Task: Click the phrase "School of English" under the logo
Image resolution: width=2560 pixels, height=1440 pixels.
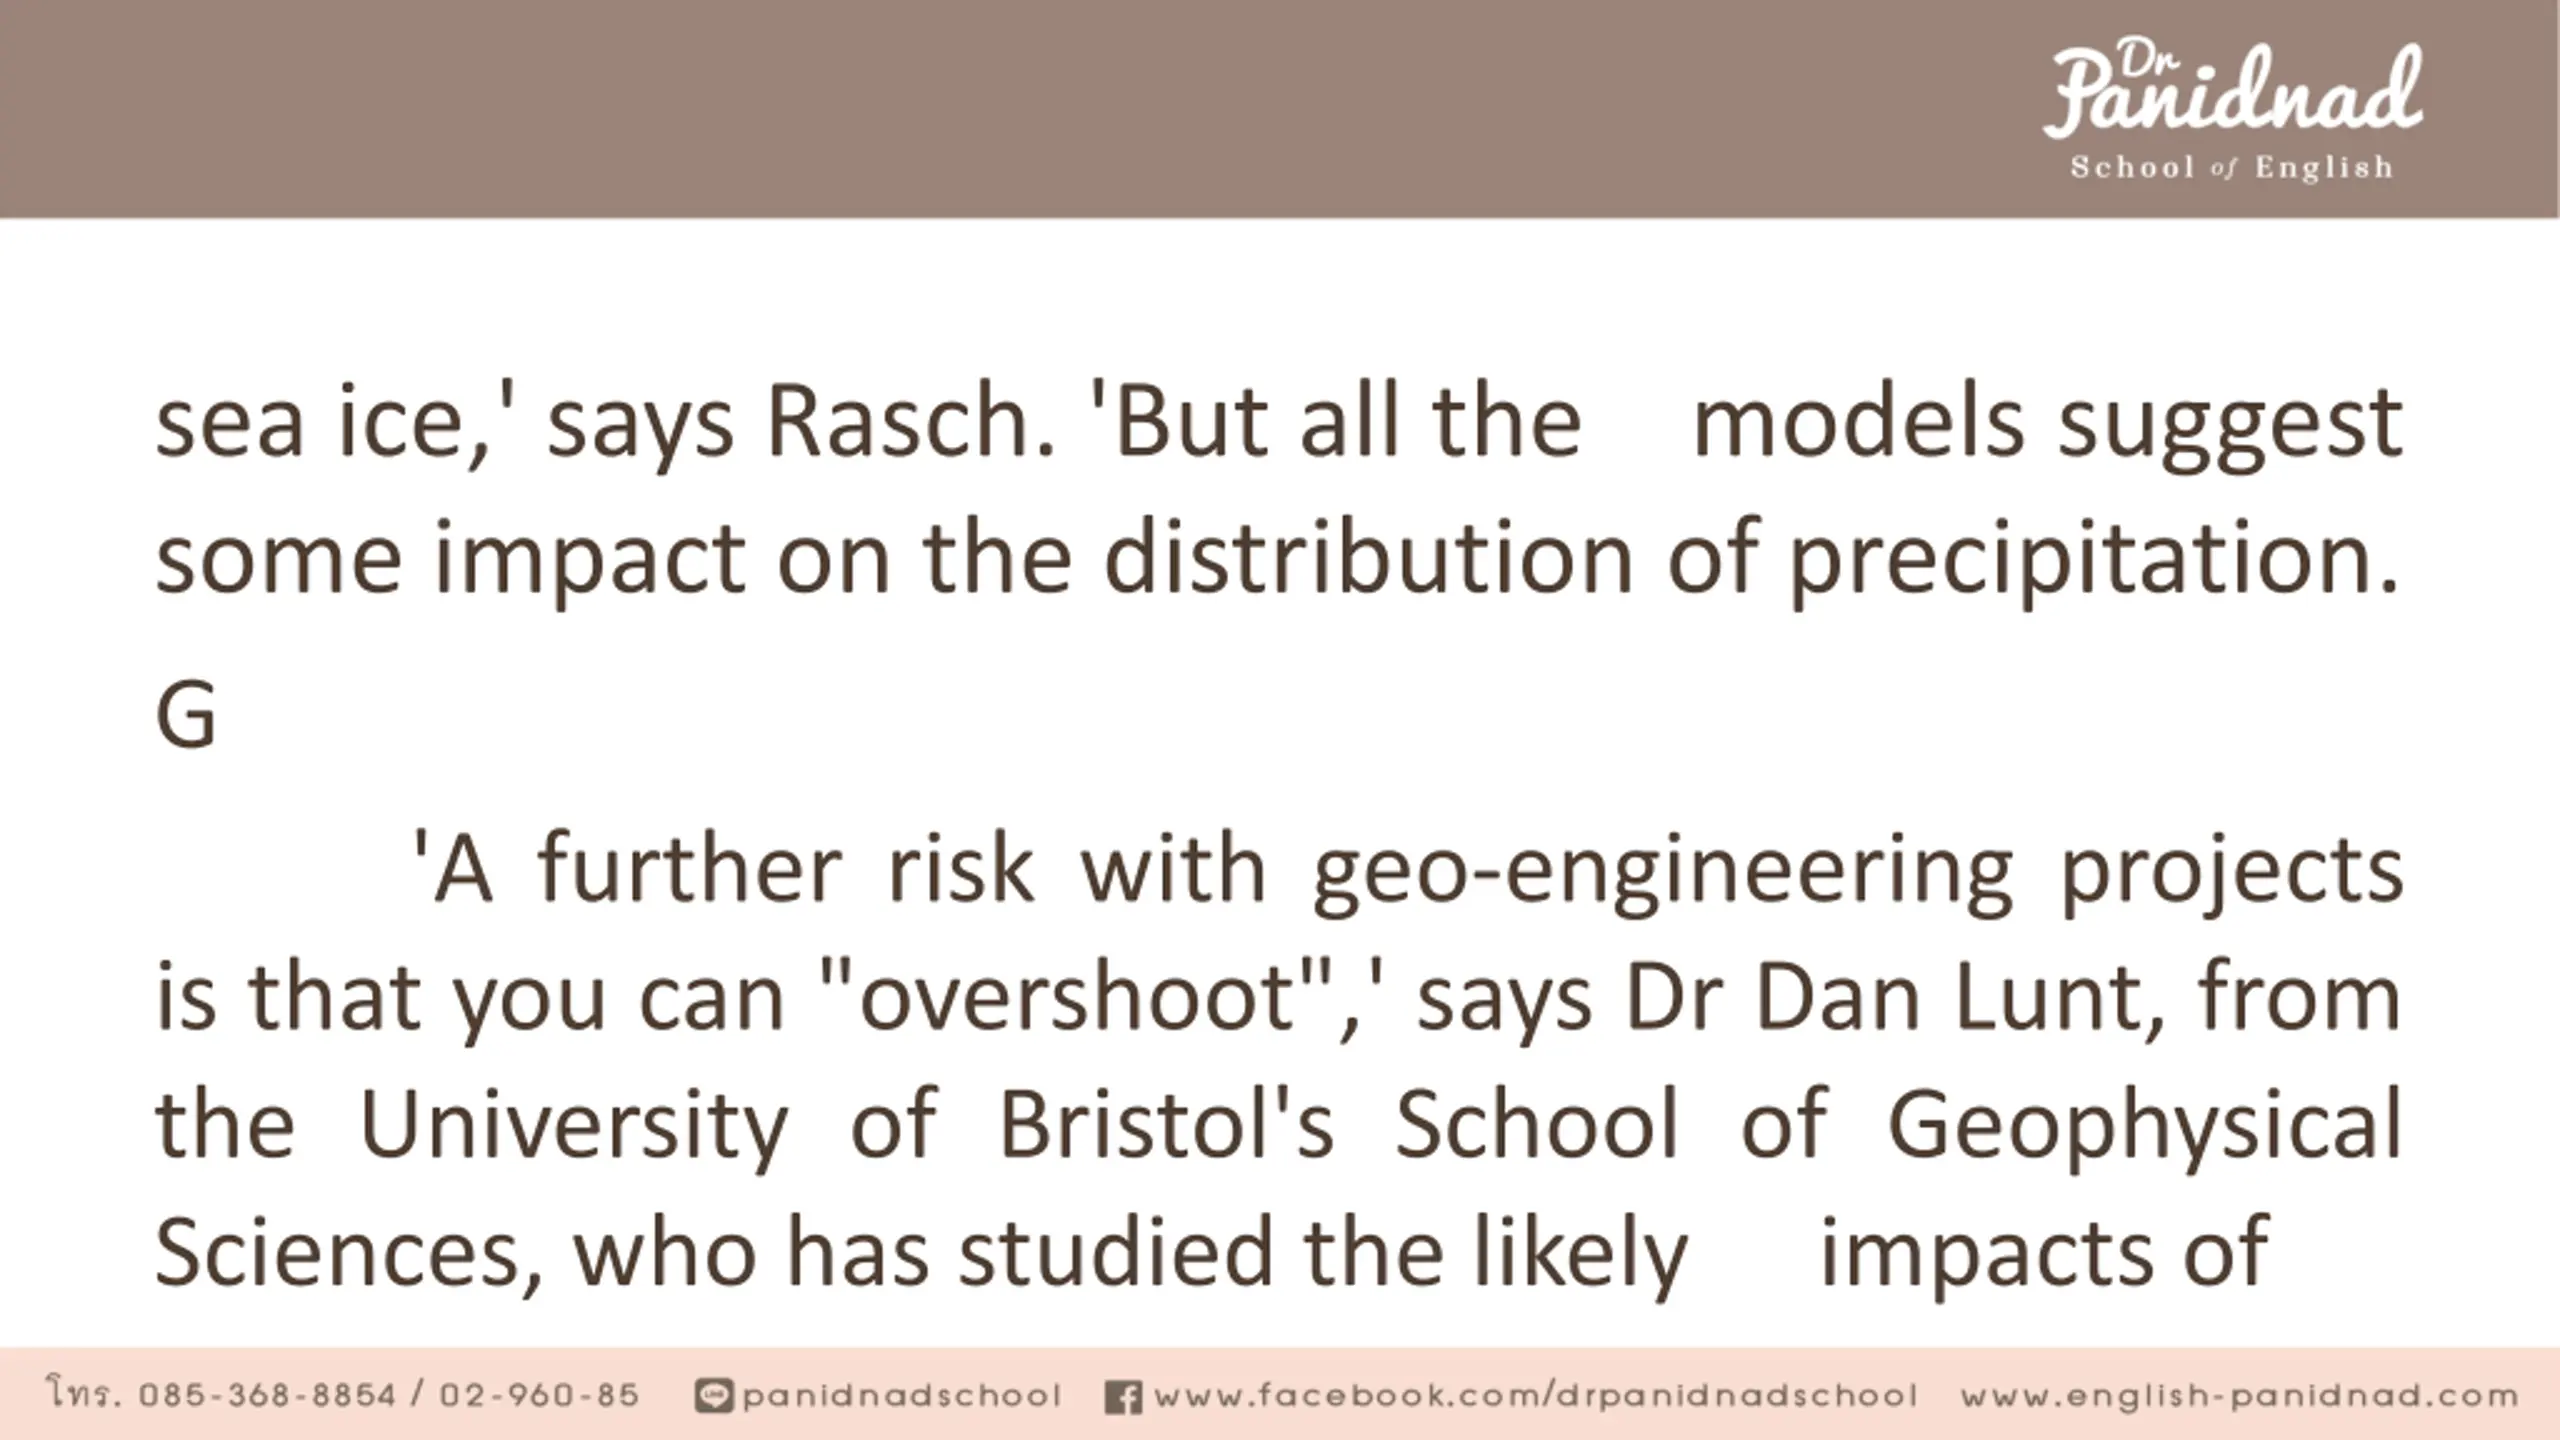Action: pyautogui.click(x=2231, y=168)
